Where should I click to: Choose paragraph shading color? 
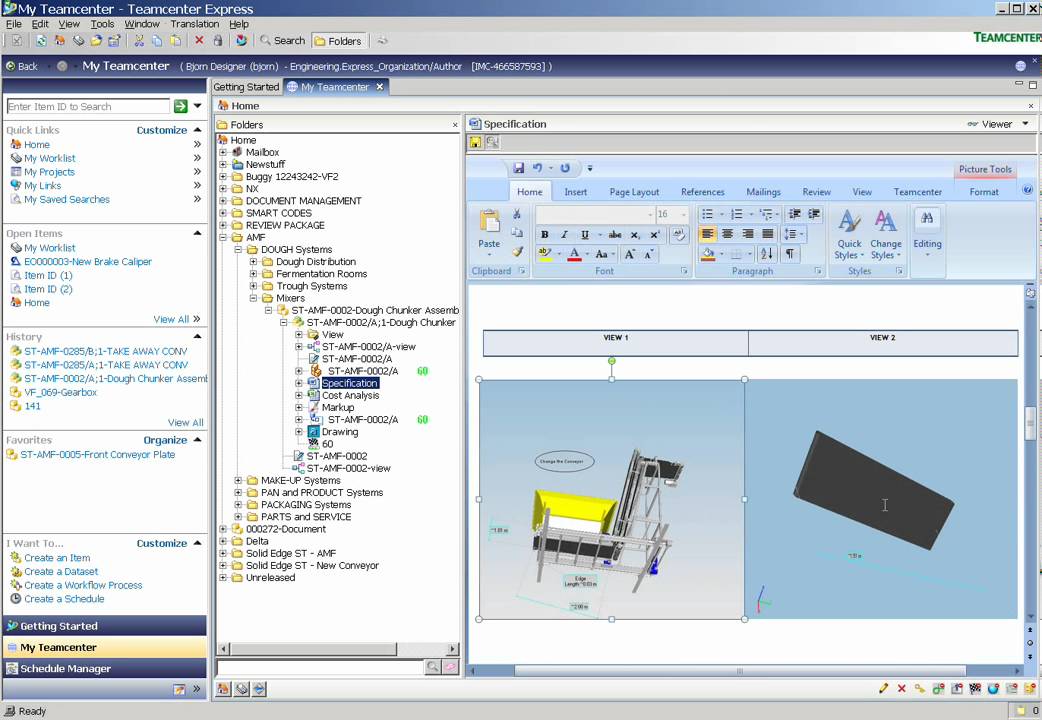[x=708, y=254]
